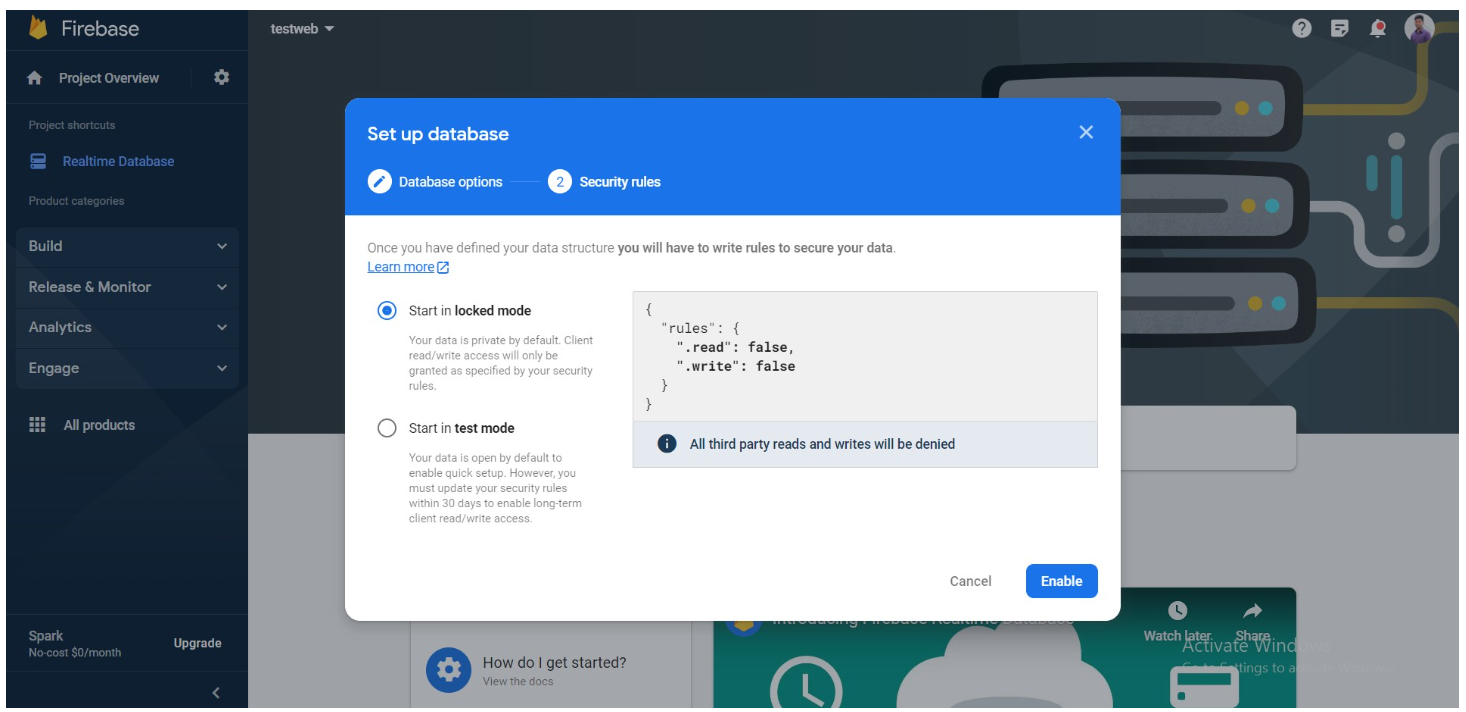This screenshot has width=1466, height=712.
Task: Click the Watch later clock icon
Action: click(x=1178, y=610)
